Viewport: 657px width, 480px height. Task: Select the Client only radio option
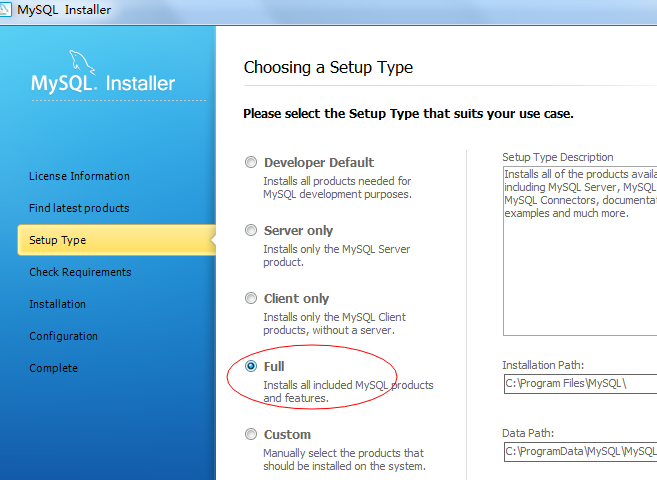point(251,298)
